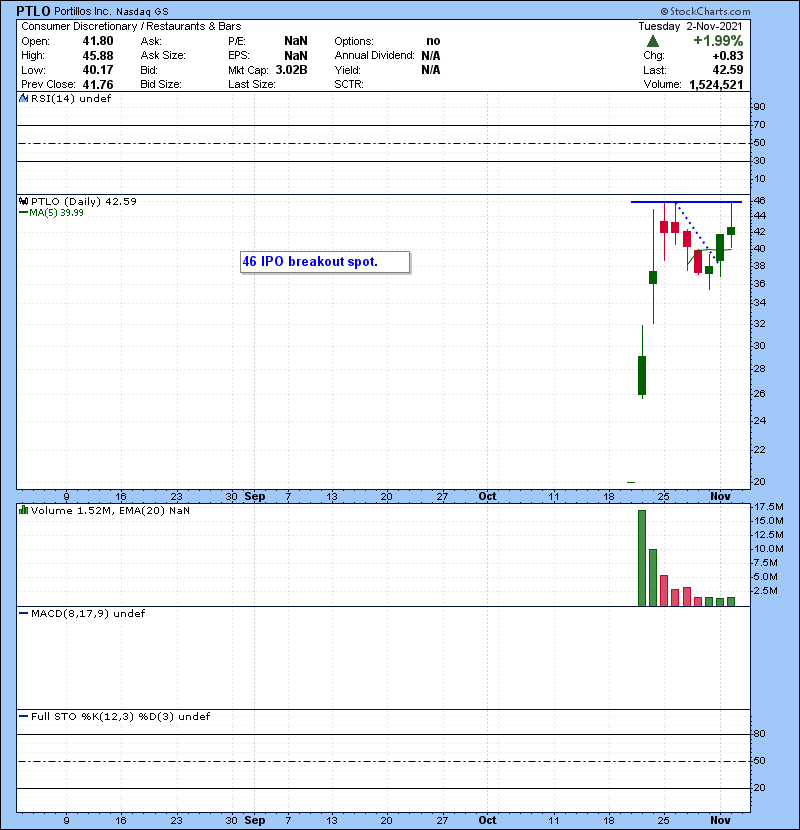Click the 46 IPO breakout spot annotation
Viewport: 800px width, 830px height.
[x=325, y=262]
